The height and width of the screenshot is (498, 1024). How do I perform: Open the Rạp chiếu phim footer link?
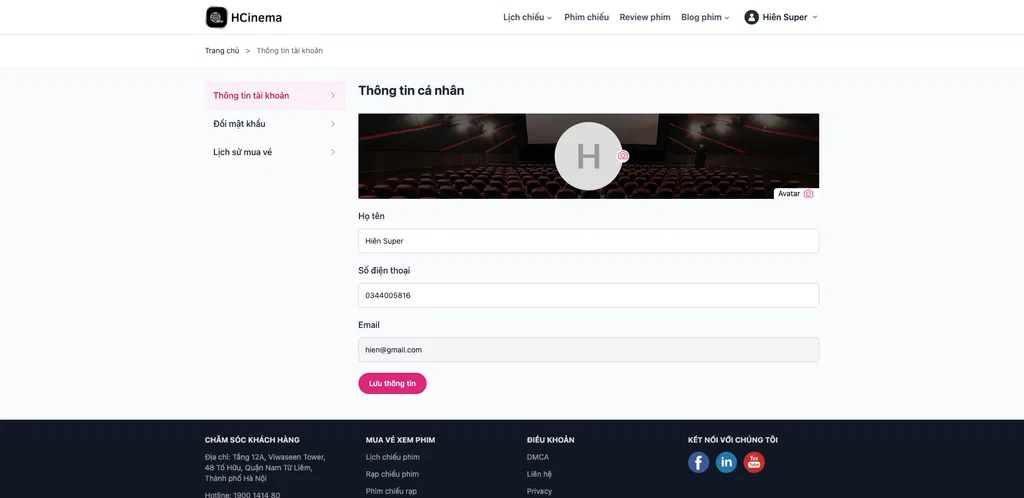(x=392, y=474)
